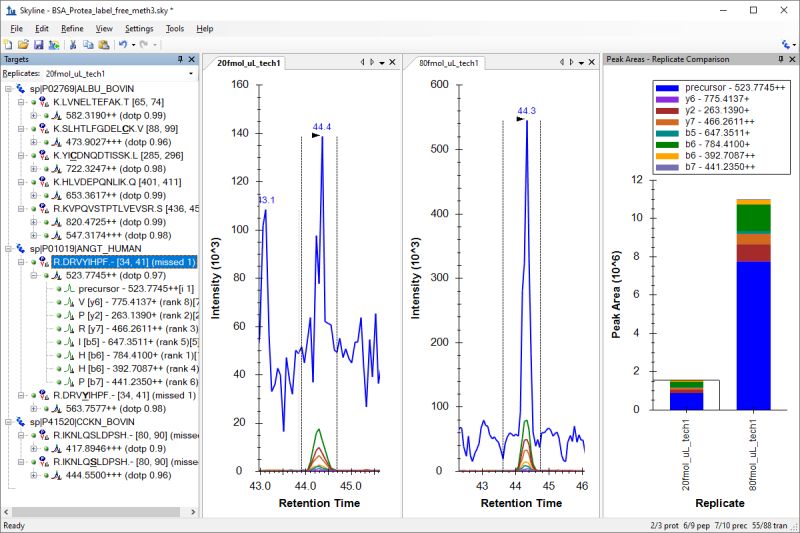The image size is (800, 533).
Task: Expand the 582.3190++ precursor node
Action: (34, 116)
